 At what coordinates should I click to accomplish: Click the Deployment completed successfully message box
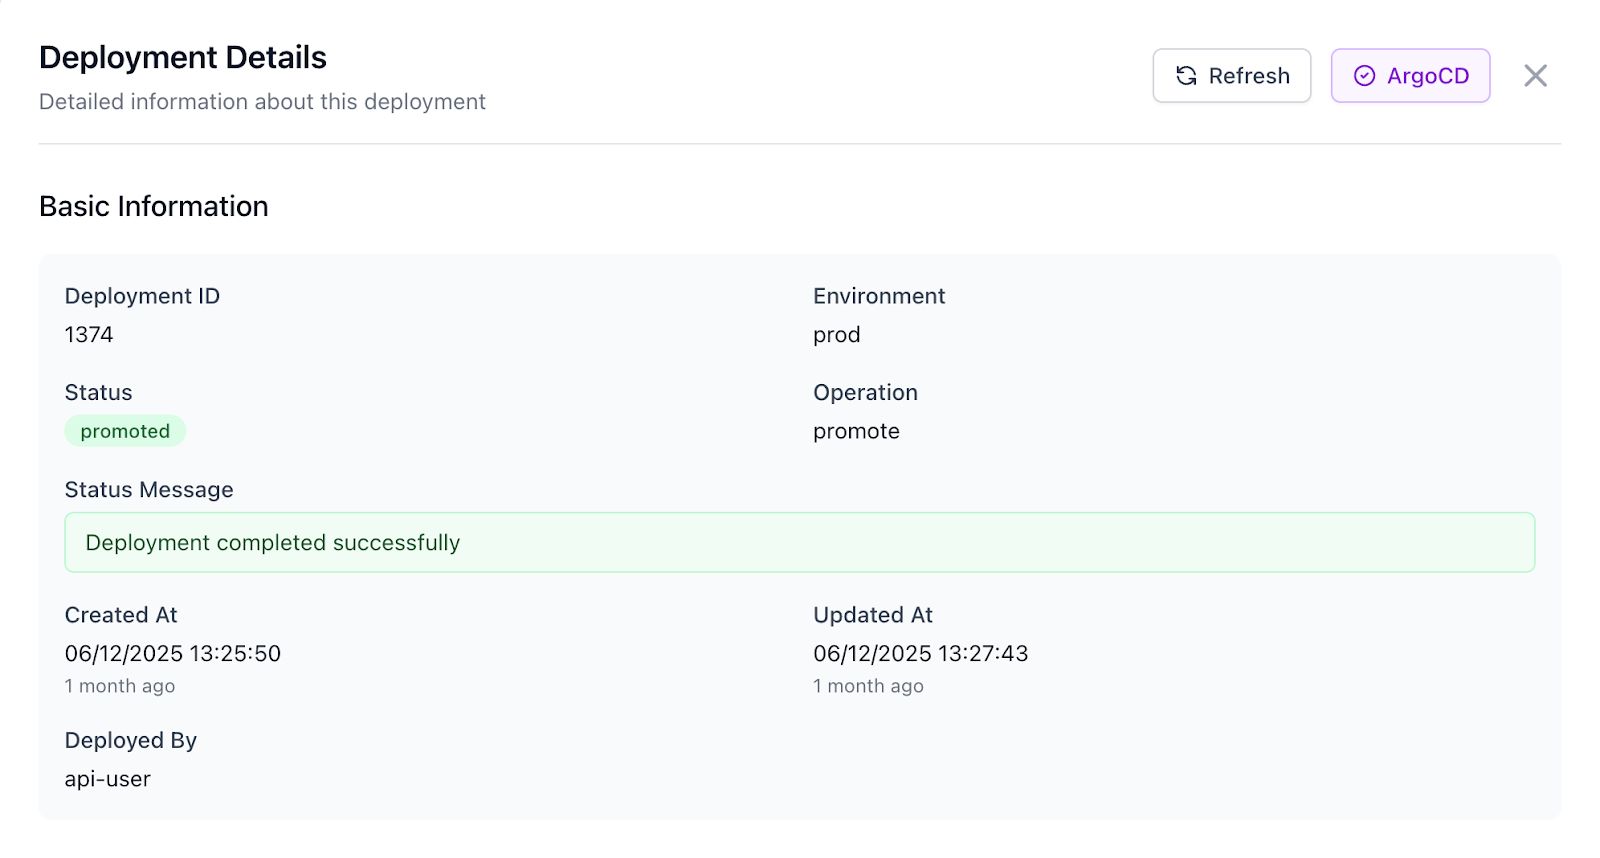click(799, 542)
